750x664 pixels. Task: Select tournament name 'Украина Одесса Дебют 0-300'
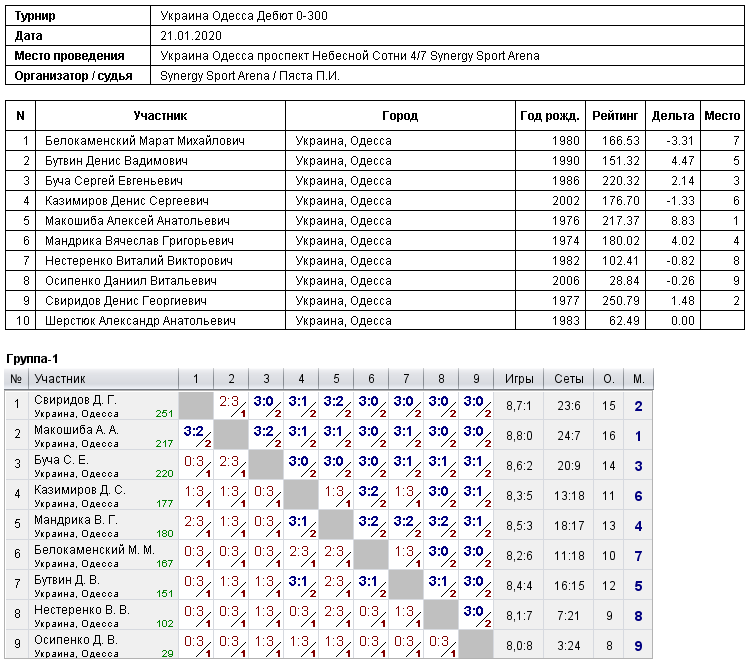pos(244,16)
